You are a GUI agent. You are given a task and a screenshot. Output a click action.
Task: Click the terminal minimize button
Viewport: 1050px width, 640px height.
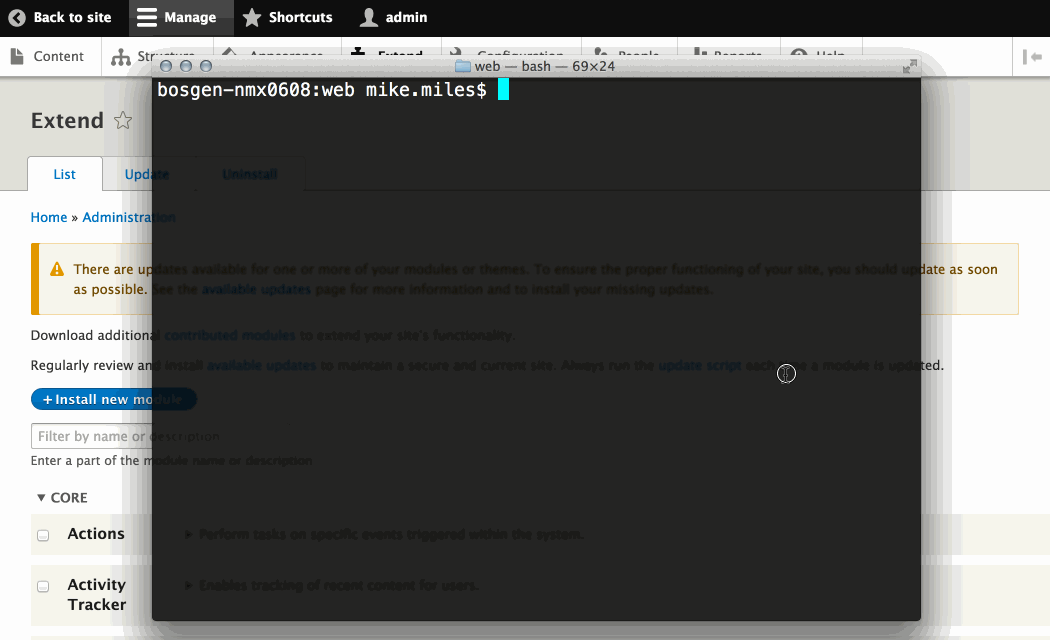coord(186,66)
